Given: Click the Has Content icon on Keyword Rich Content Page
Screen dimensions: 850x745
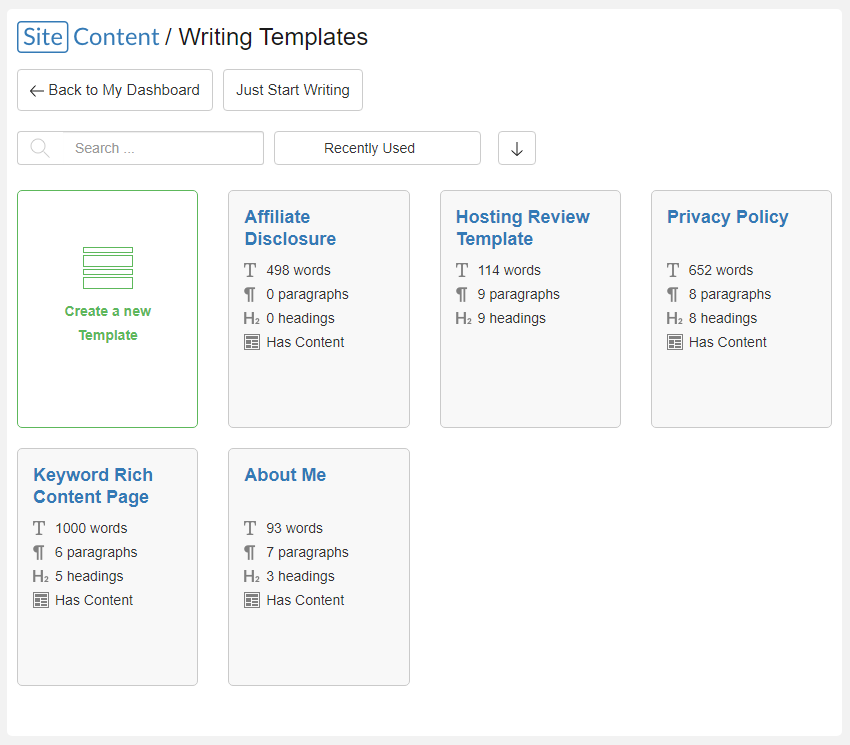Looking at the screenshot, I should 41,600.
